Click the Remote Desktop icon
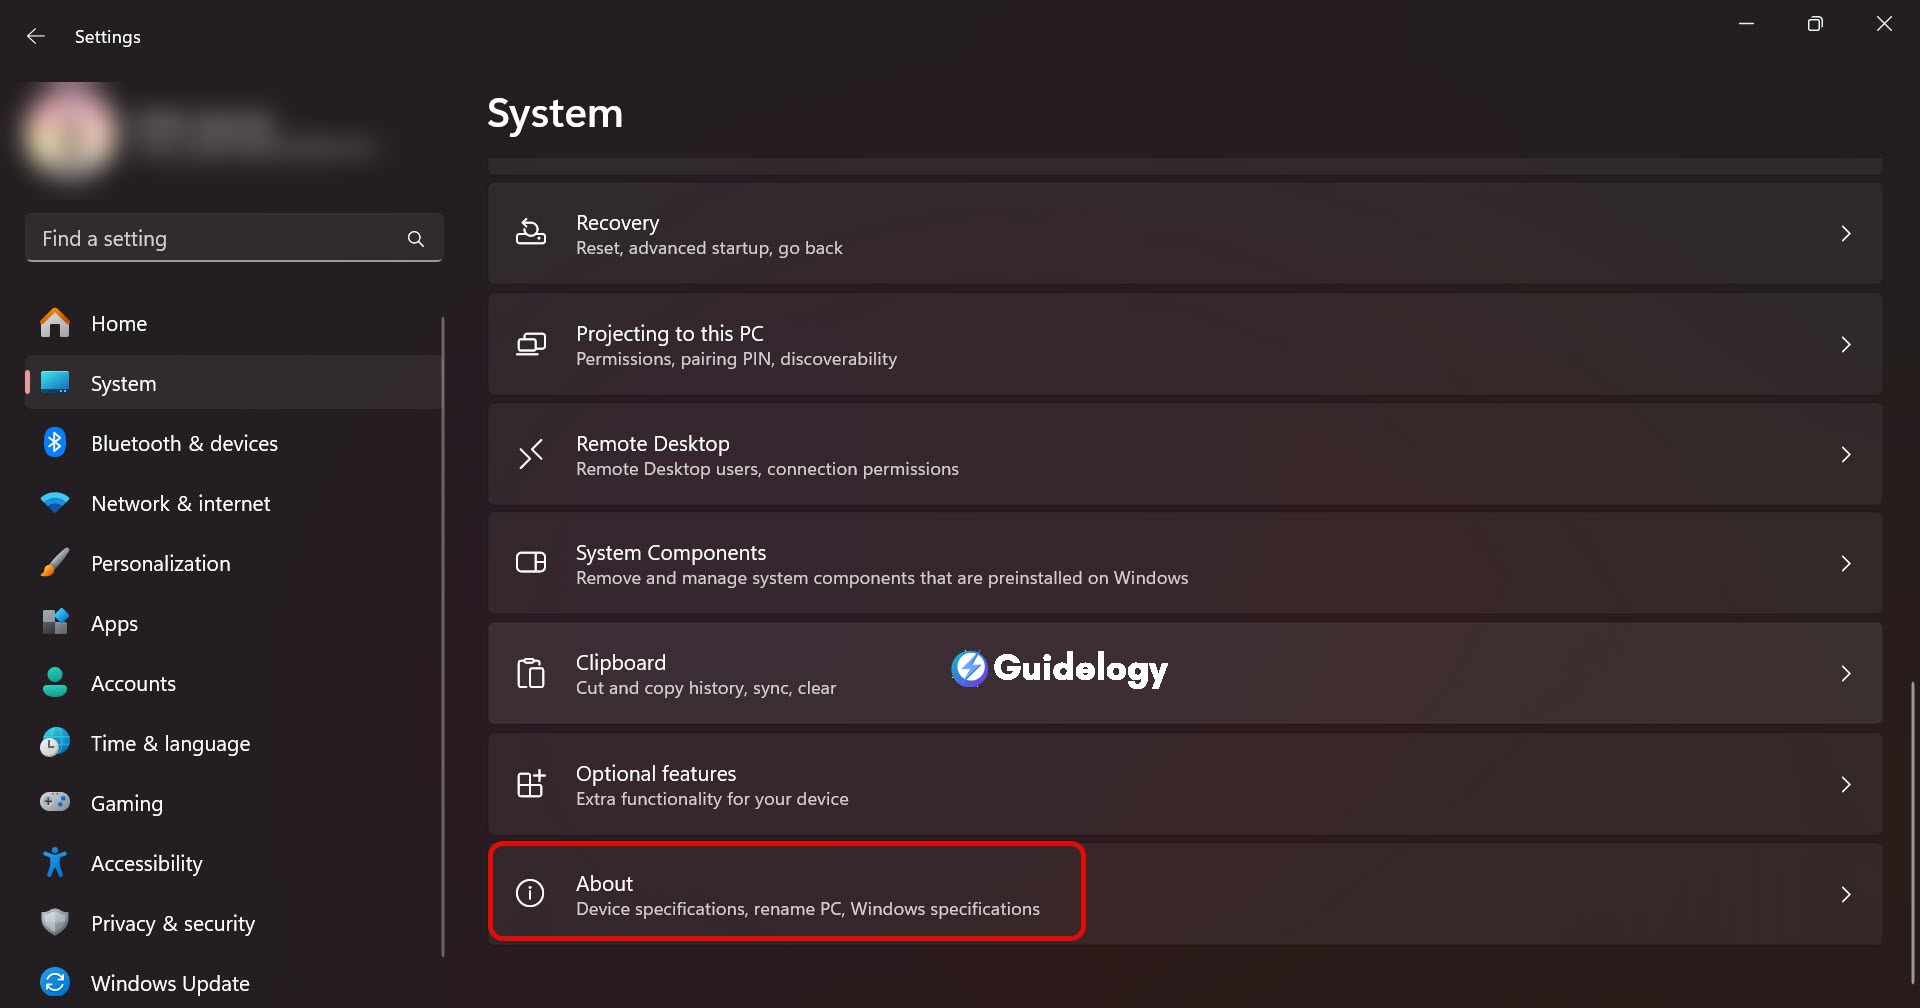Image resolution: width=1920 pixels, height=1008 pixels. (x=530, y=454)
